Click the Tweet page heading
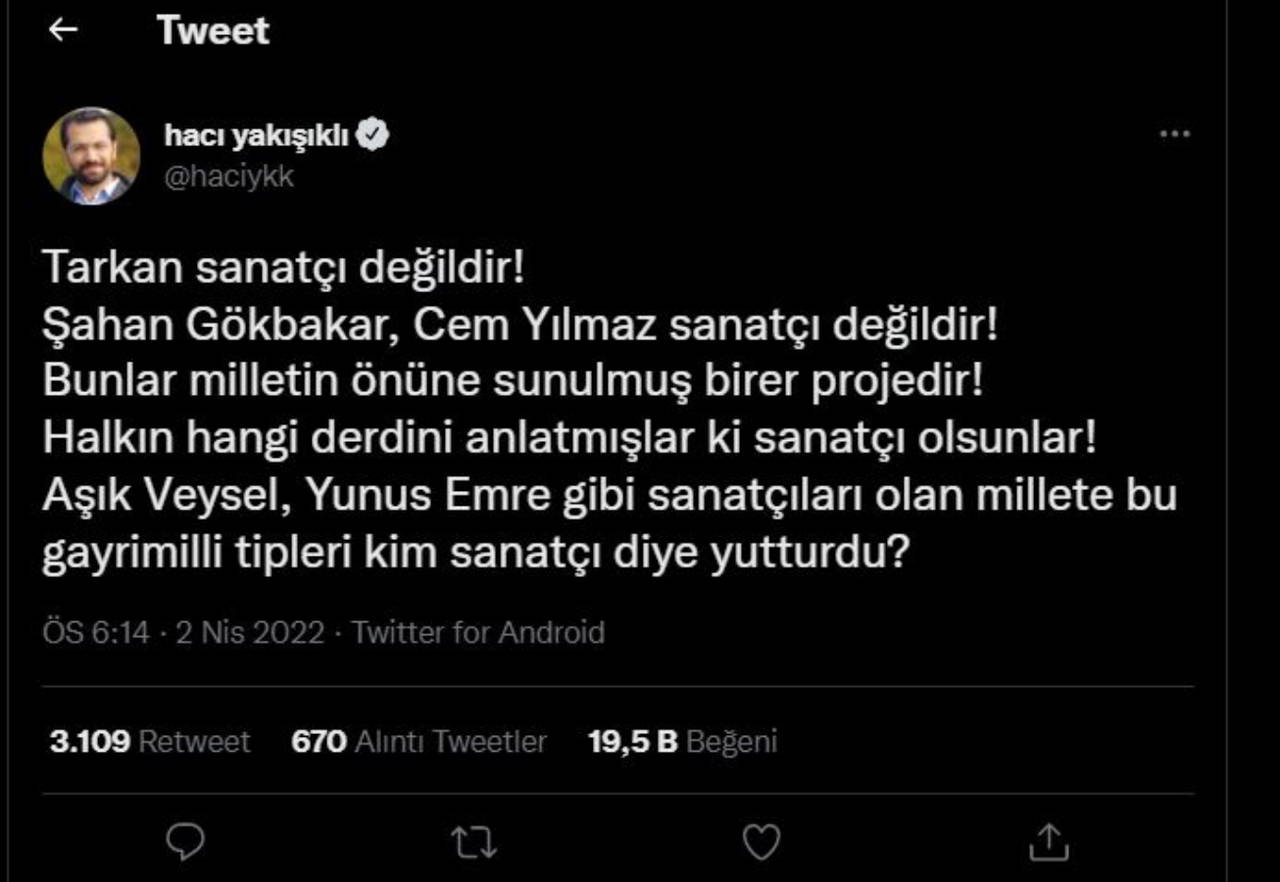Viewport: 1280px width, 882px height. 213,31
